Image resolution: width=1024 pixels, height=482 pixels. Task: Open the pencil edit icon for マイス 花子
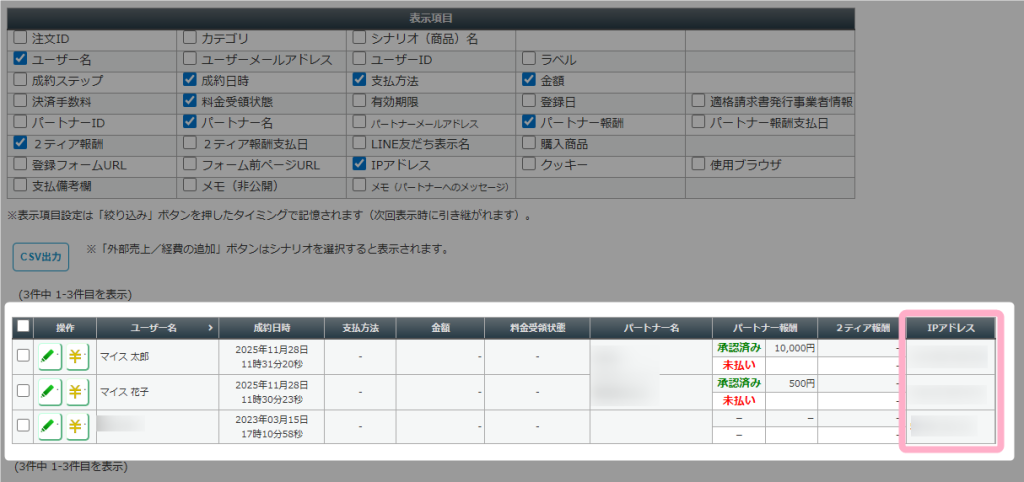coord(48,392)
